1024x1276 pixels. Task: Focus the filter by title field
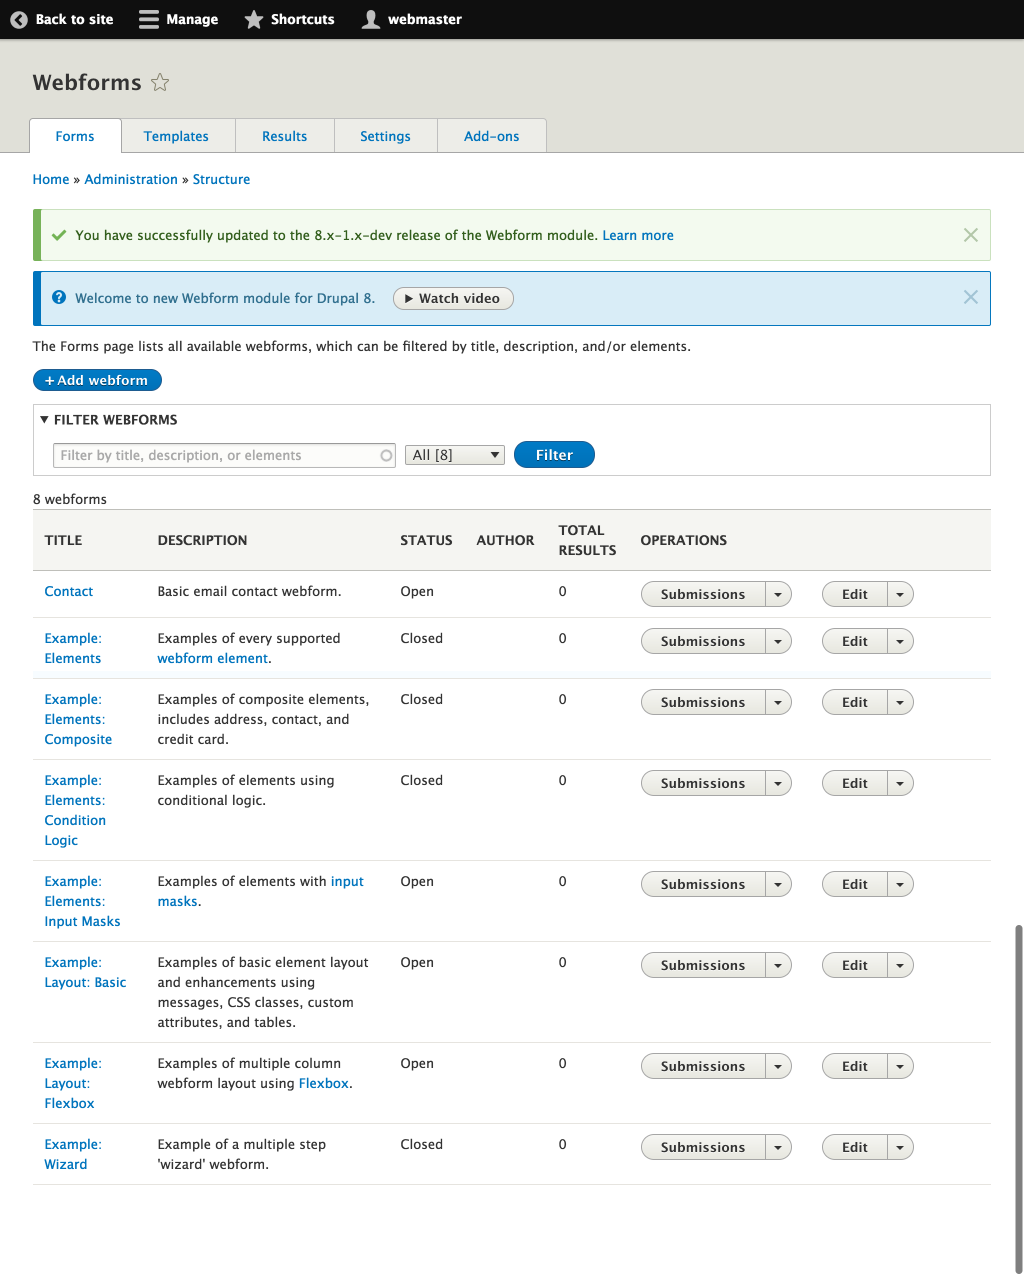click(224, 455)
